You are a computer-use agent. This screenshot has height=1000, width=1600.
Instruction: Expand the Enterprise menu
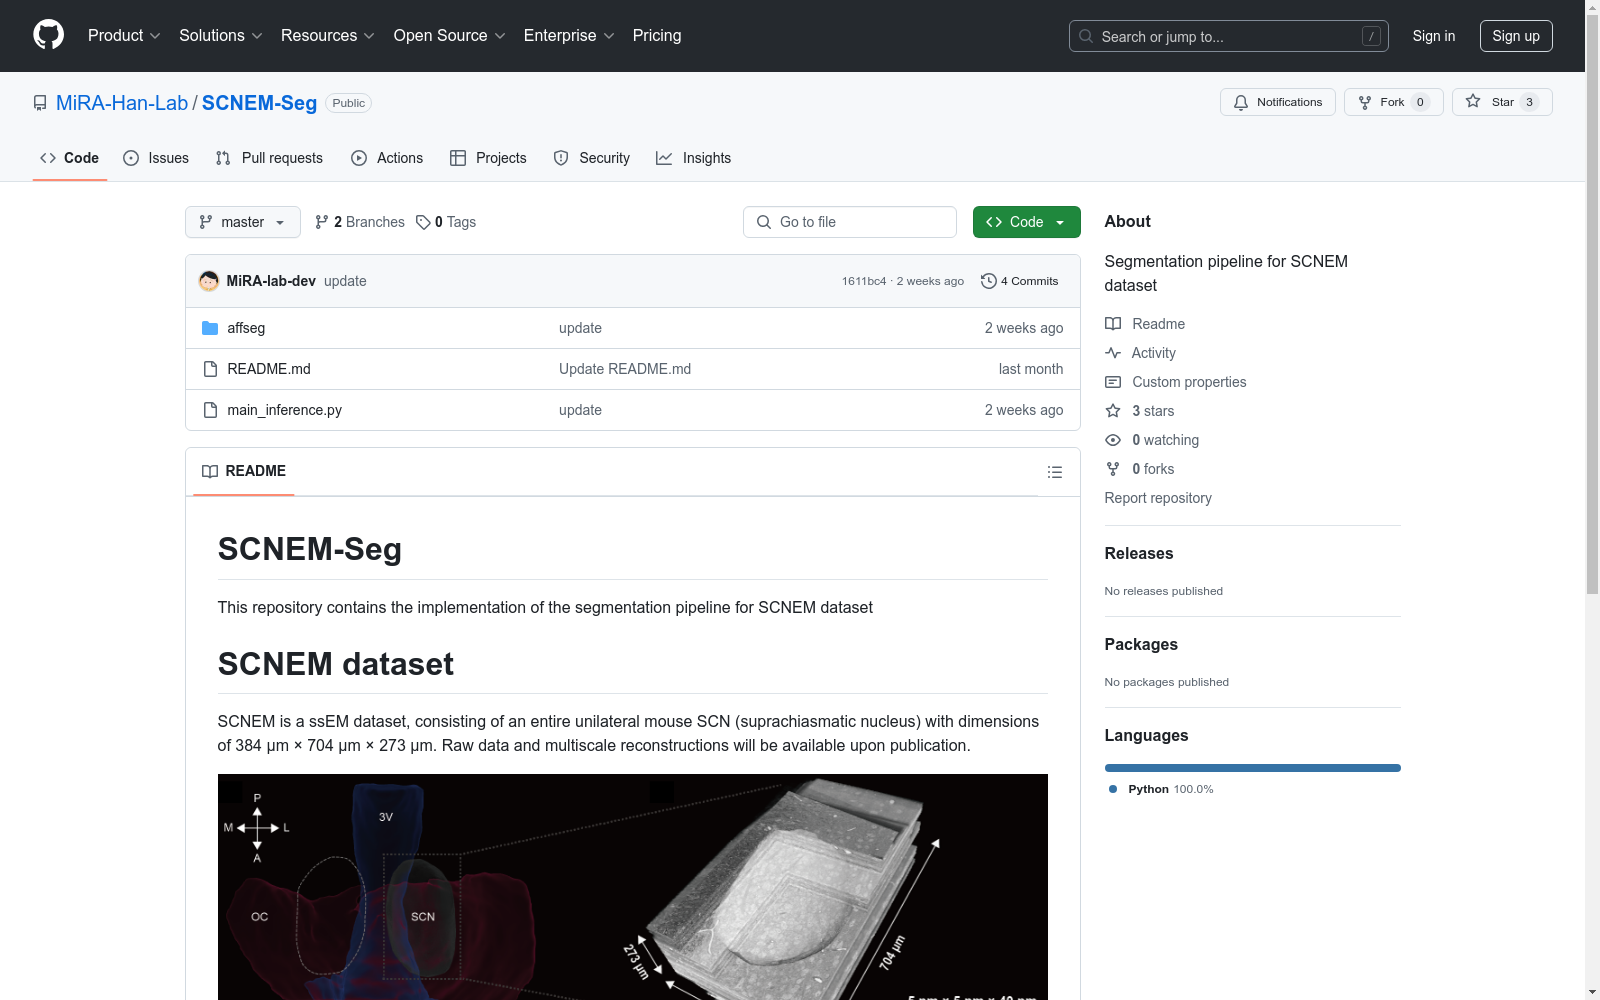click(x=569, y=36)
